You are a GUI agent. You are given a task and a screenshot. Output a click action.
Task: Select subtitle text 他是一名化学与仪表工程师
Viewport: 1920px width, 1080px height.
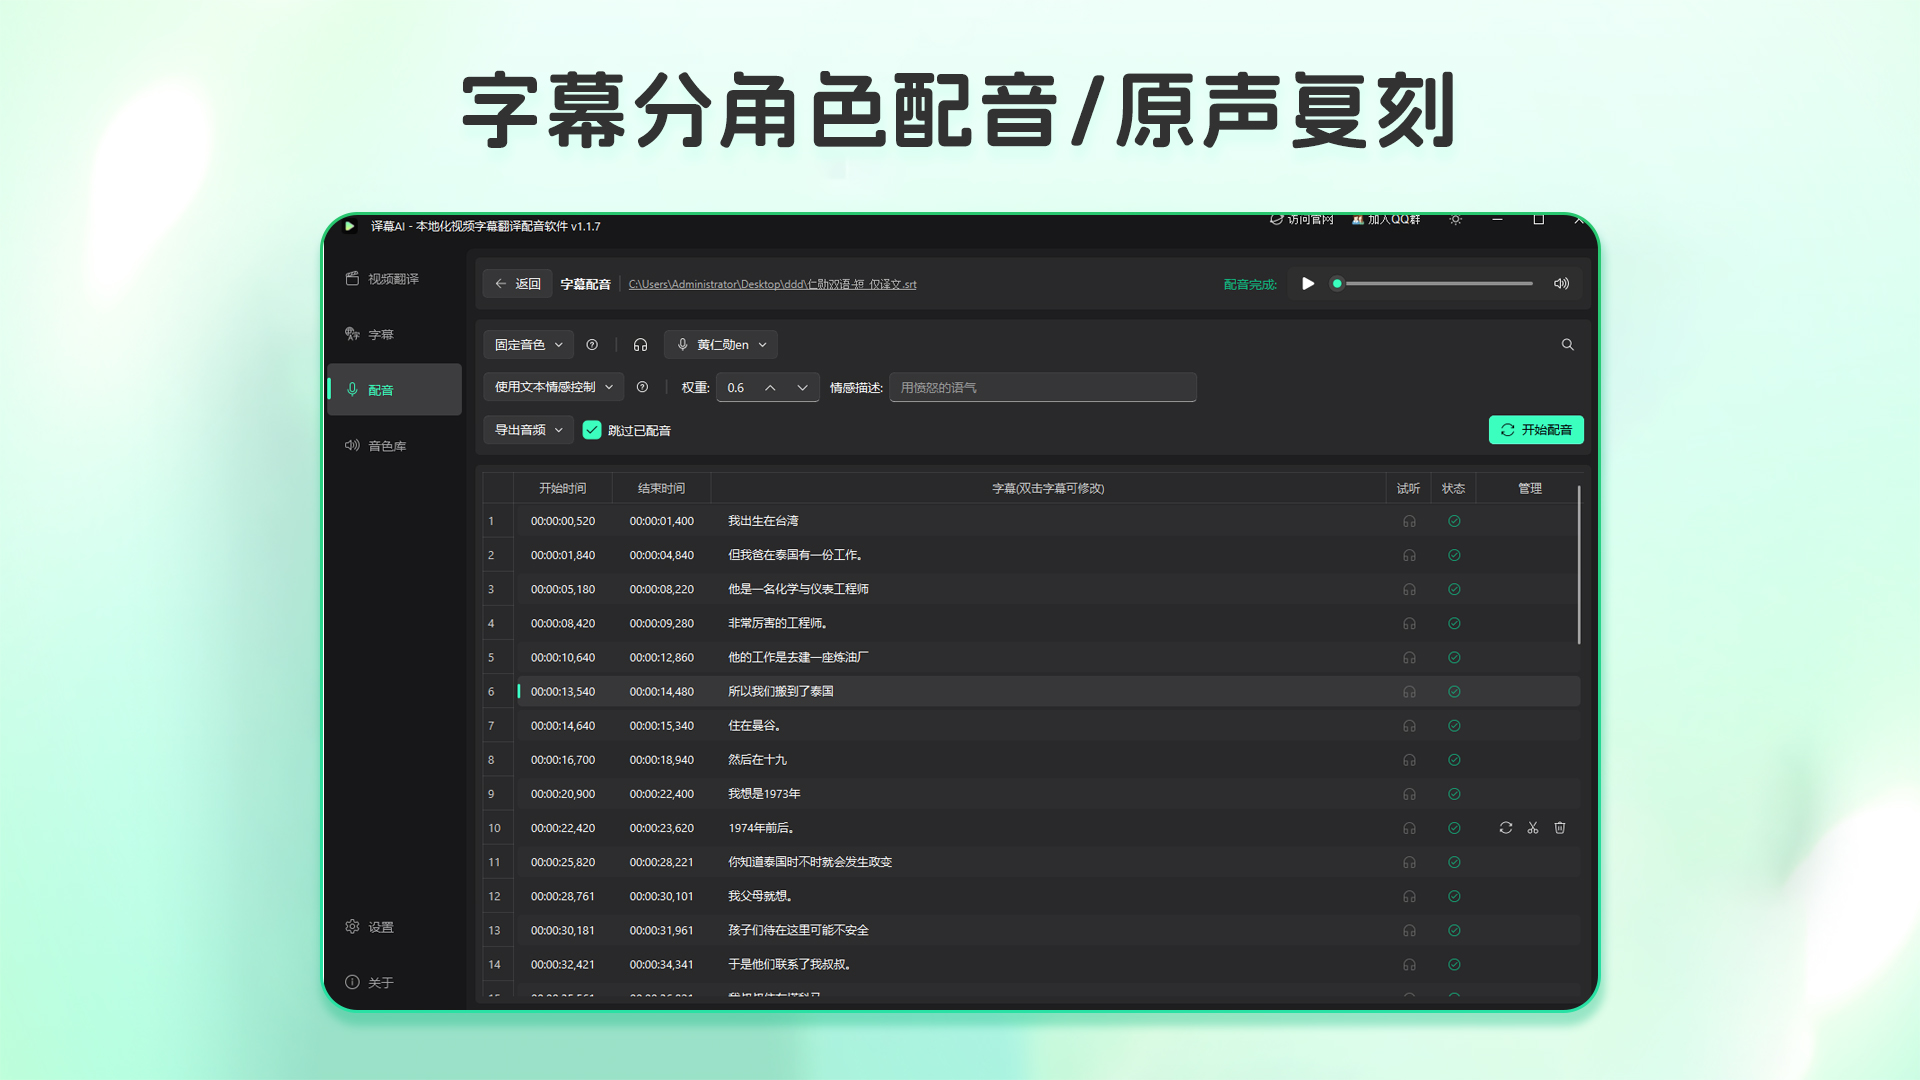[798, 590]
